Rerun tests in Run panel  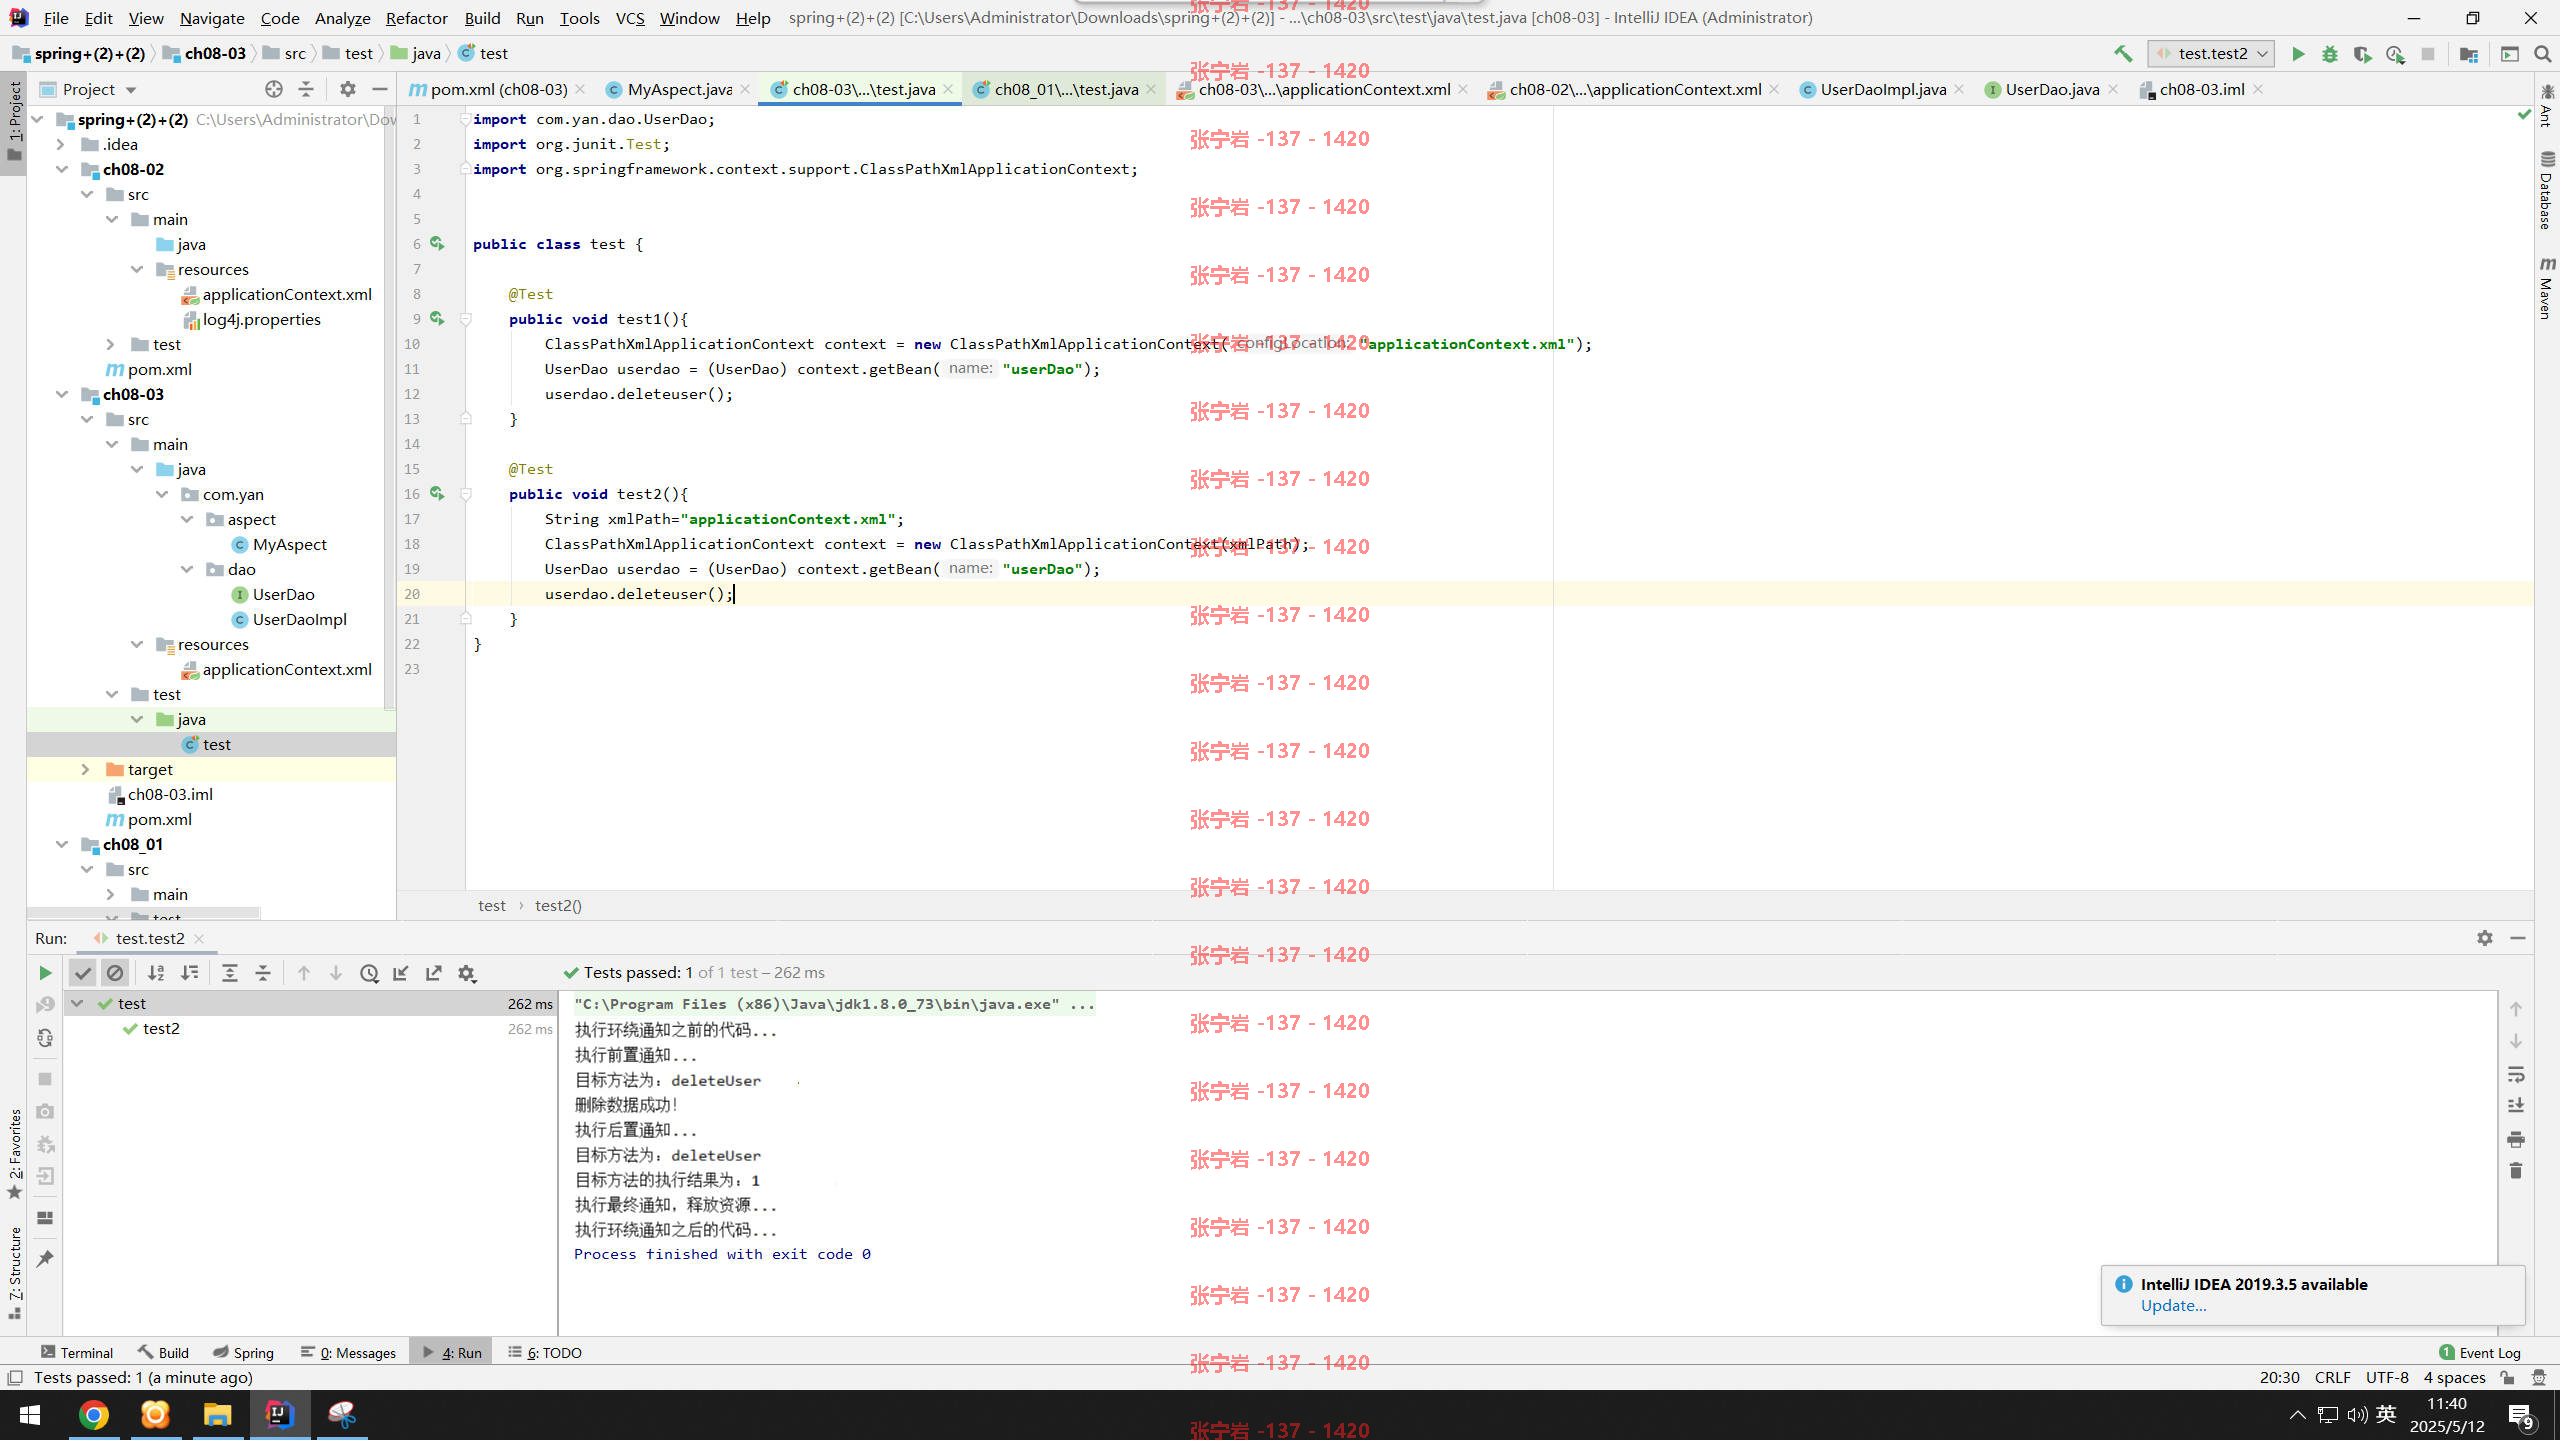click(x=45, y=973)
